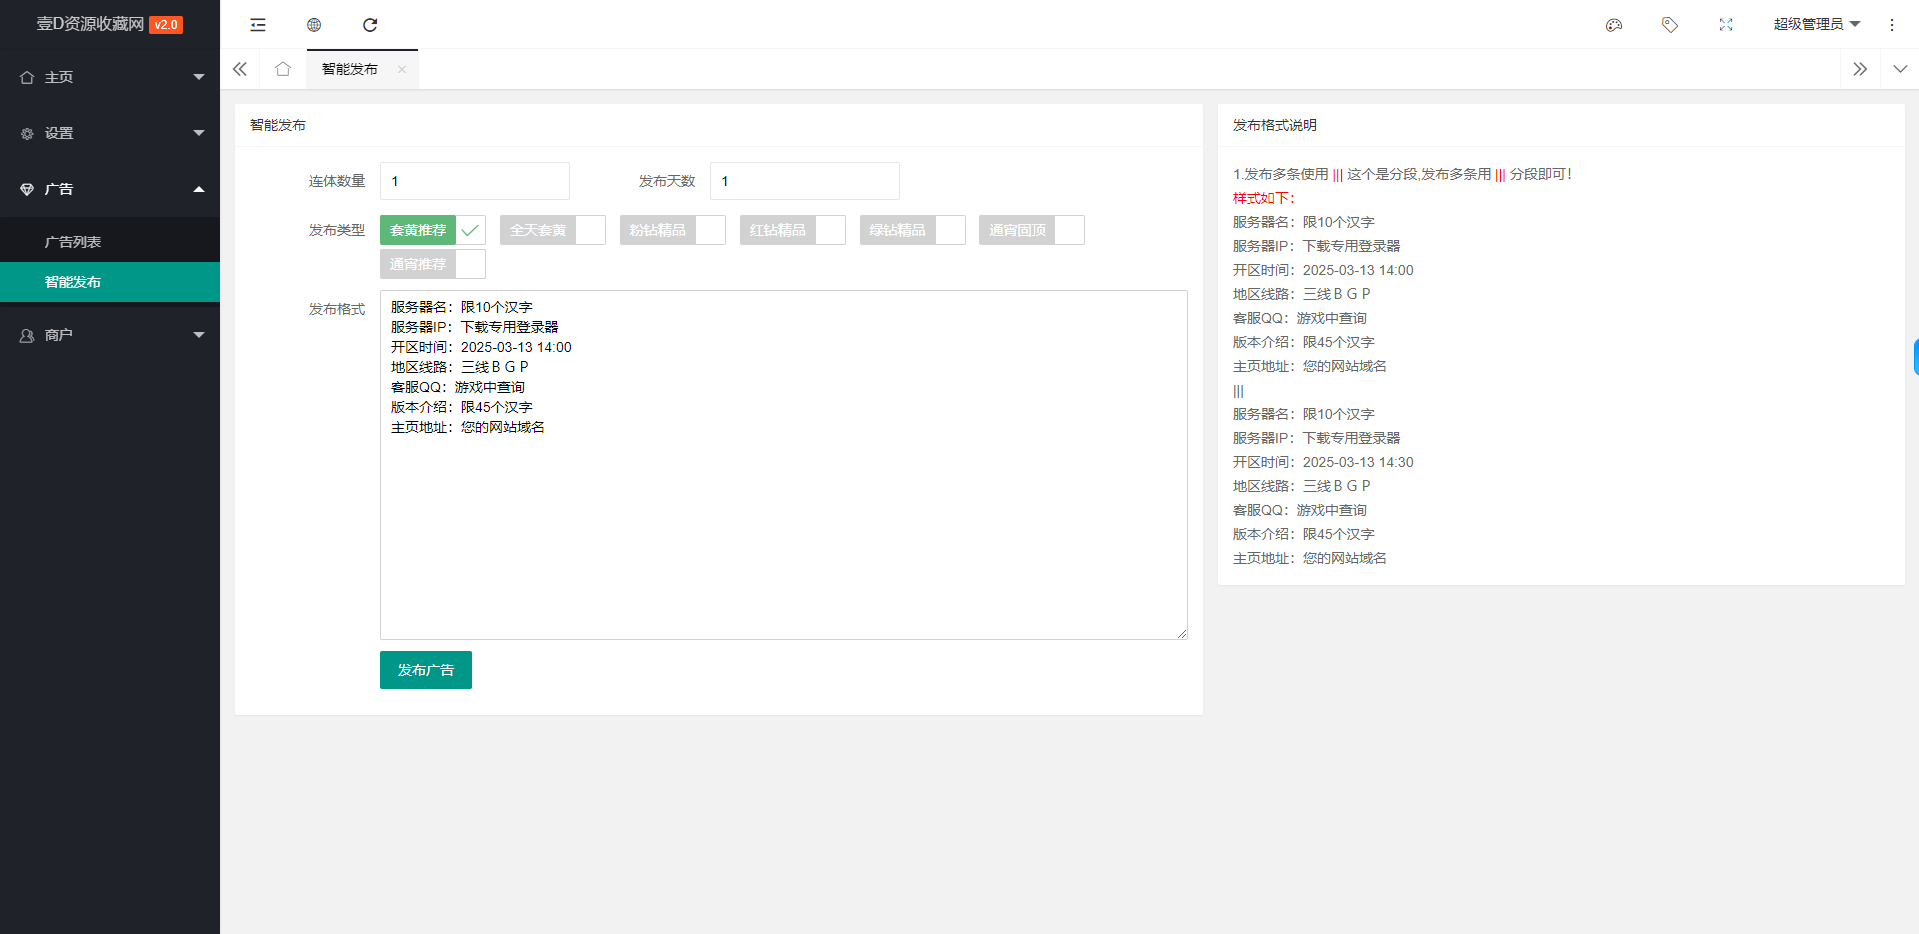The width and height of the screenshot is (1919, 934).
Task: Expand the 商户 sidebar menu
Action: [x=110, y=335]
